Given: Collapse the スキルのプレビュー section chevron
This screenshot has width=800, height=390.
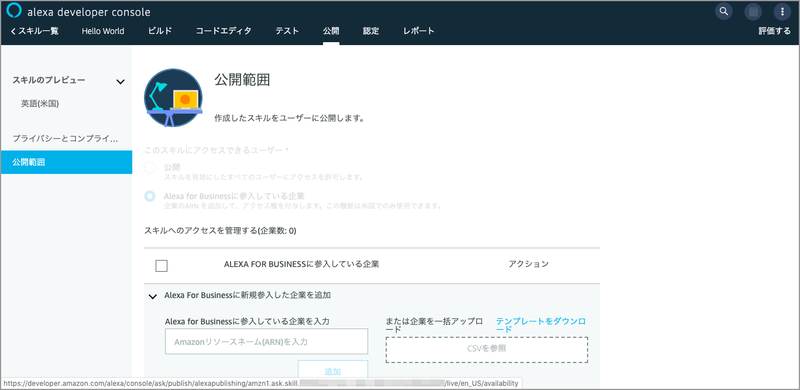Looking at the screenshot, I should [x=120, y=81].
